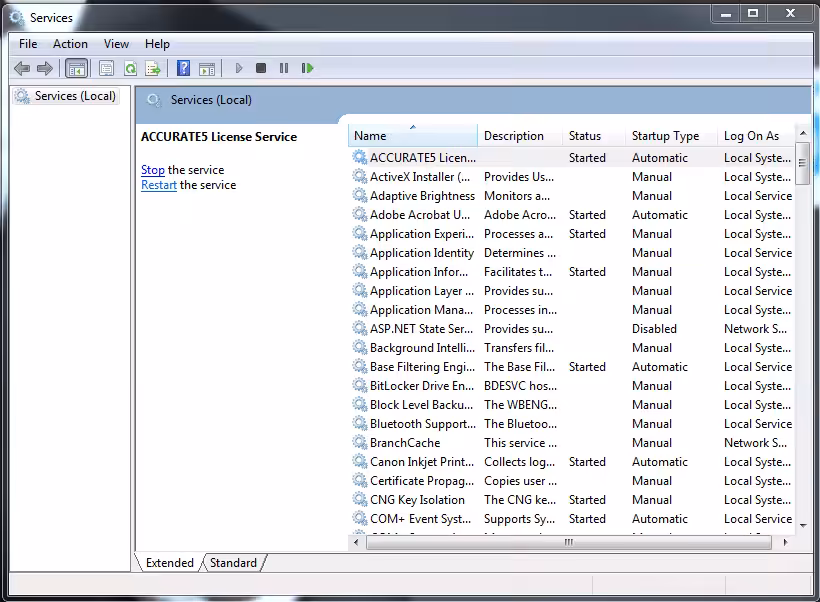The width and height of the screenshot is (820, 602).
Task: Click the Disabled startup type cell
Action: click(654, 328)
